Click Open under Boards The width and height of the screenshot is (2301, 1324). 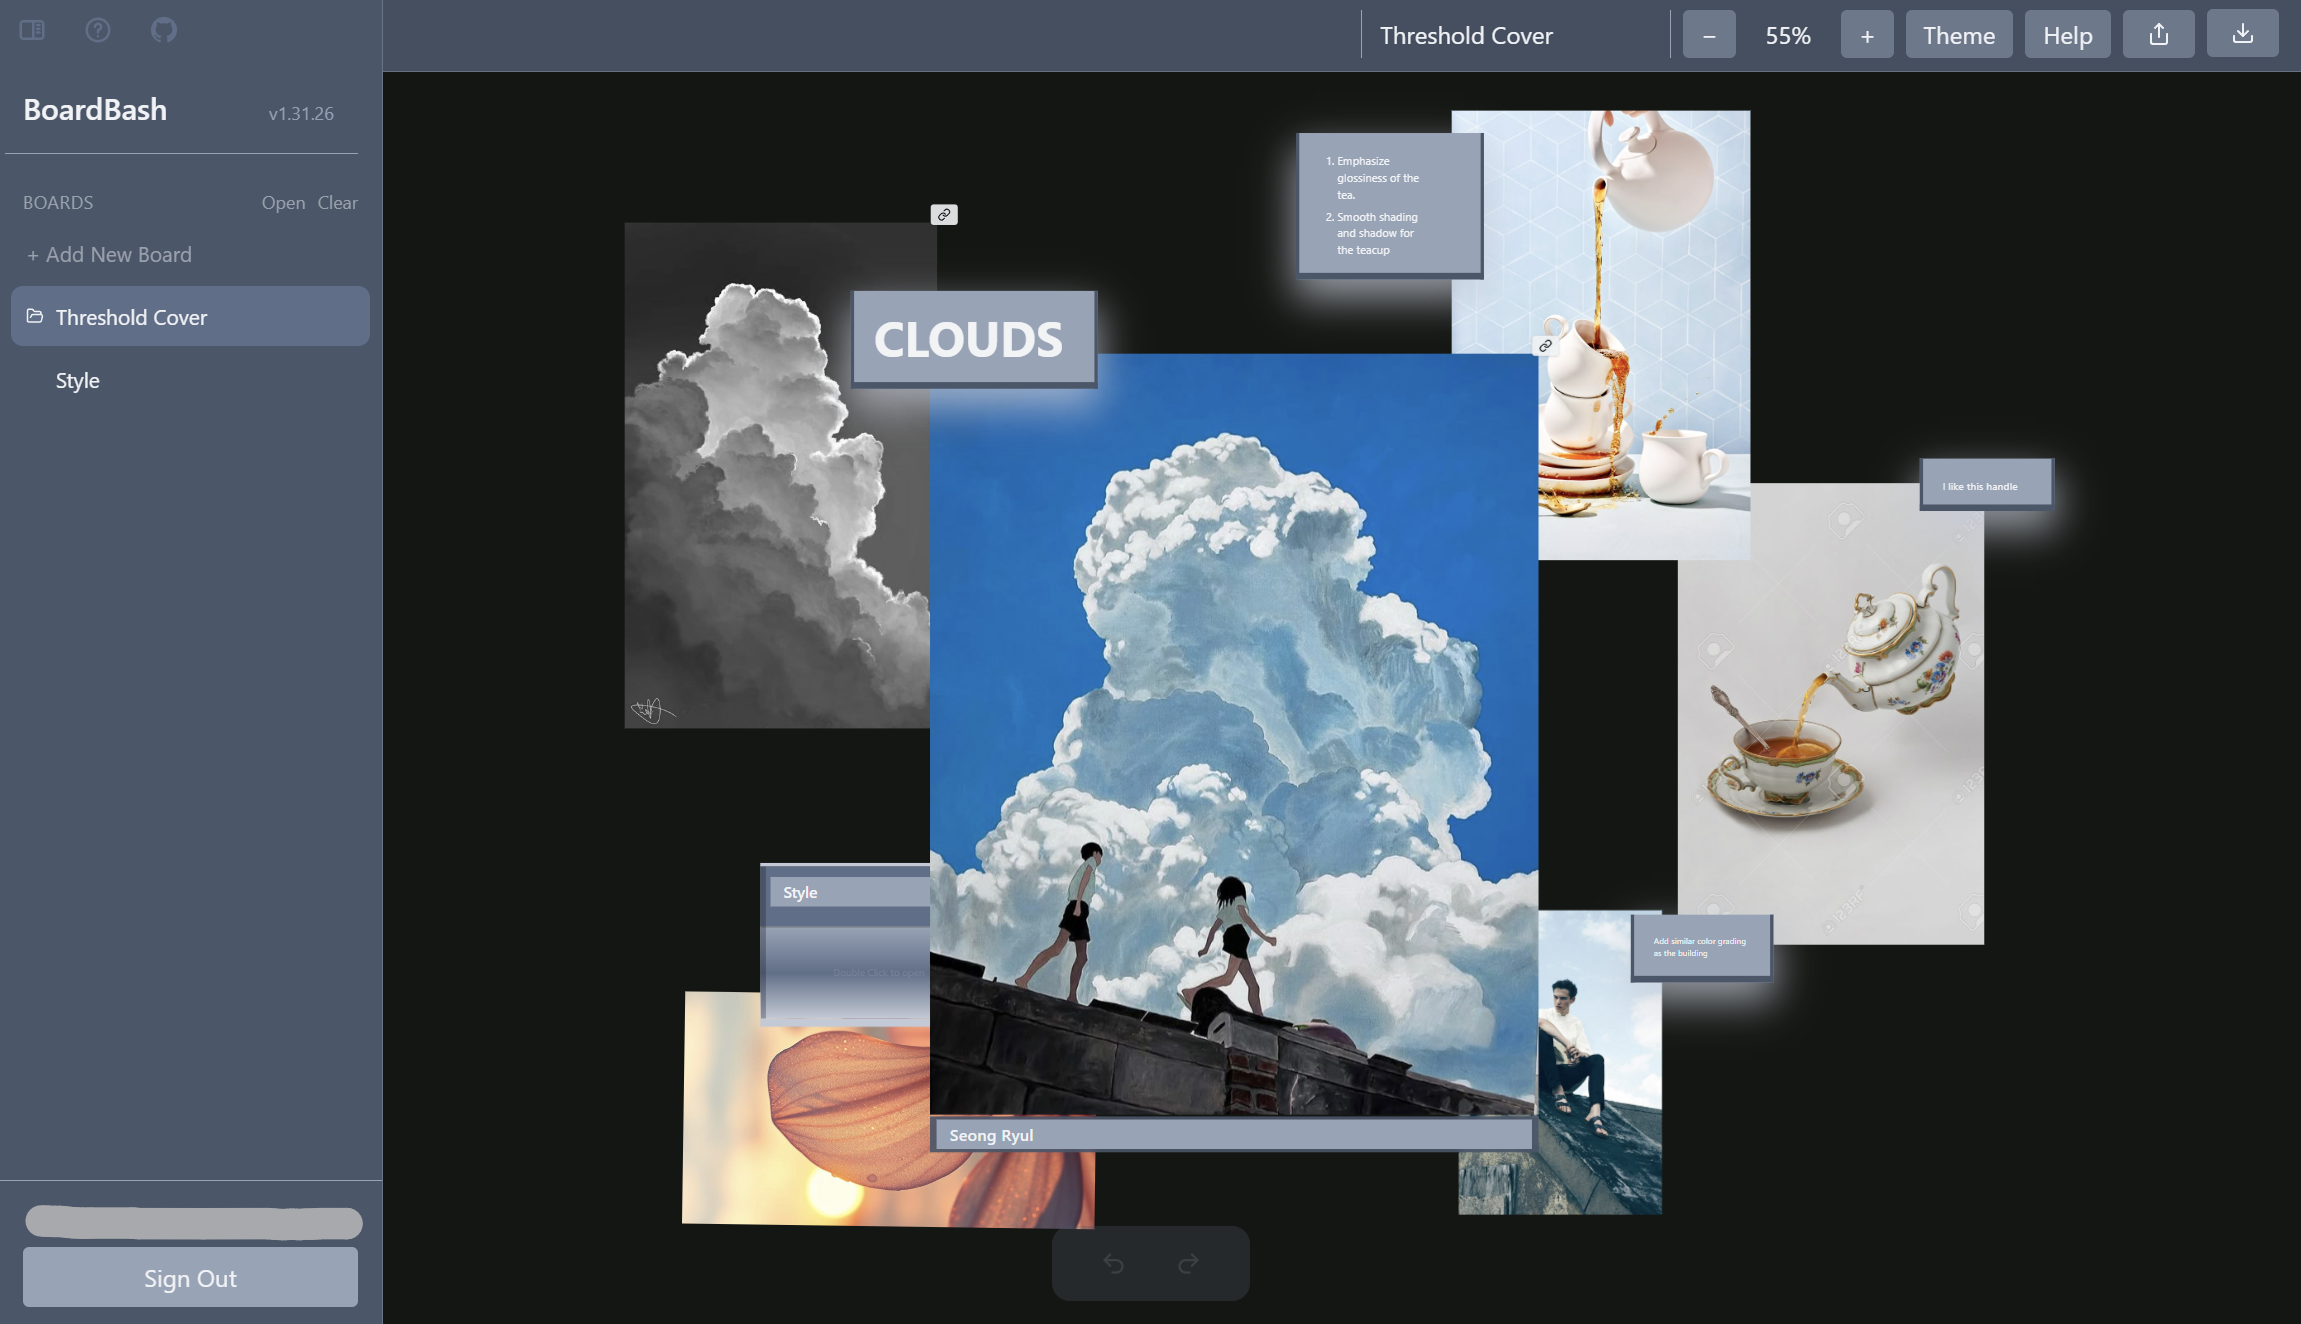pyautogui.click(x=283, y=202)
